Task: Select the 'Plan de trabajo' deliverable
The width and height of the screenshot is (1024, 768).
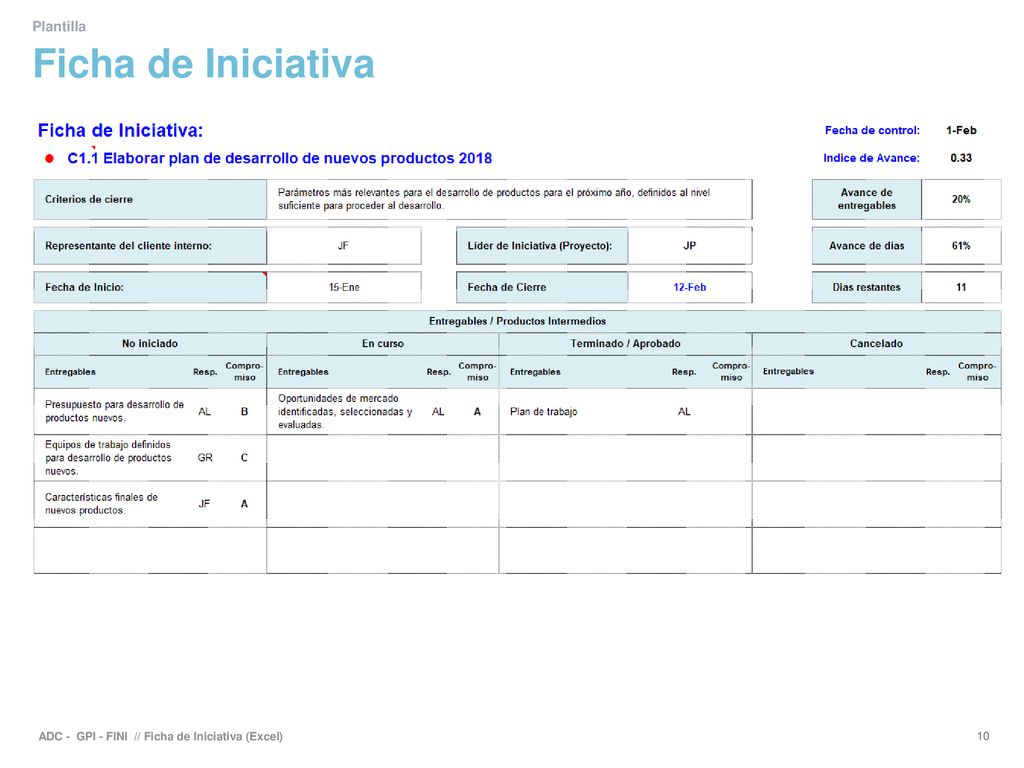Action: [x=543, y=412]
